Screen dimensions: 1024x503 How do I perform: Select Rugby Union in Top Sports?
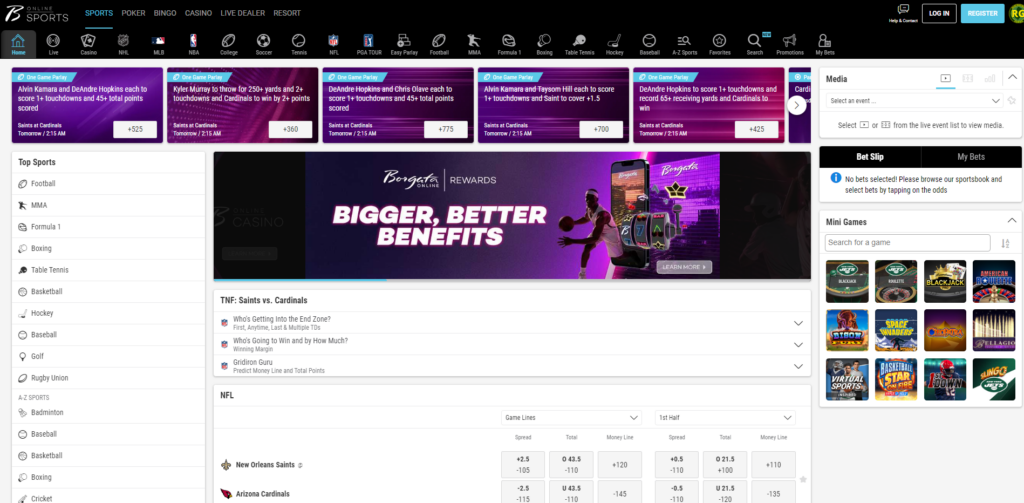[x=108, y=378]
